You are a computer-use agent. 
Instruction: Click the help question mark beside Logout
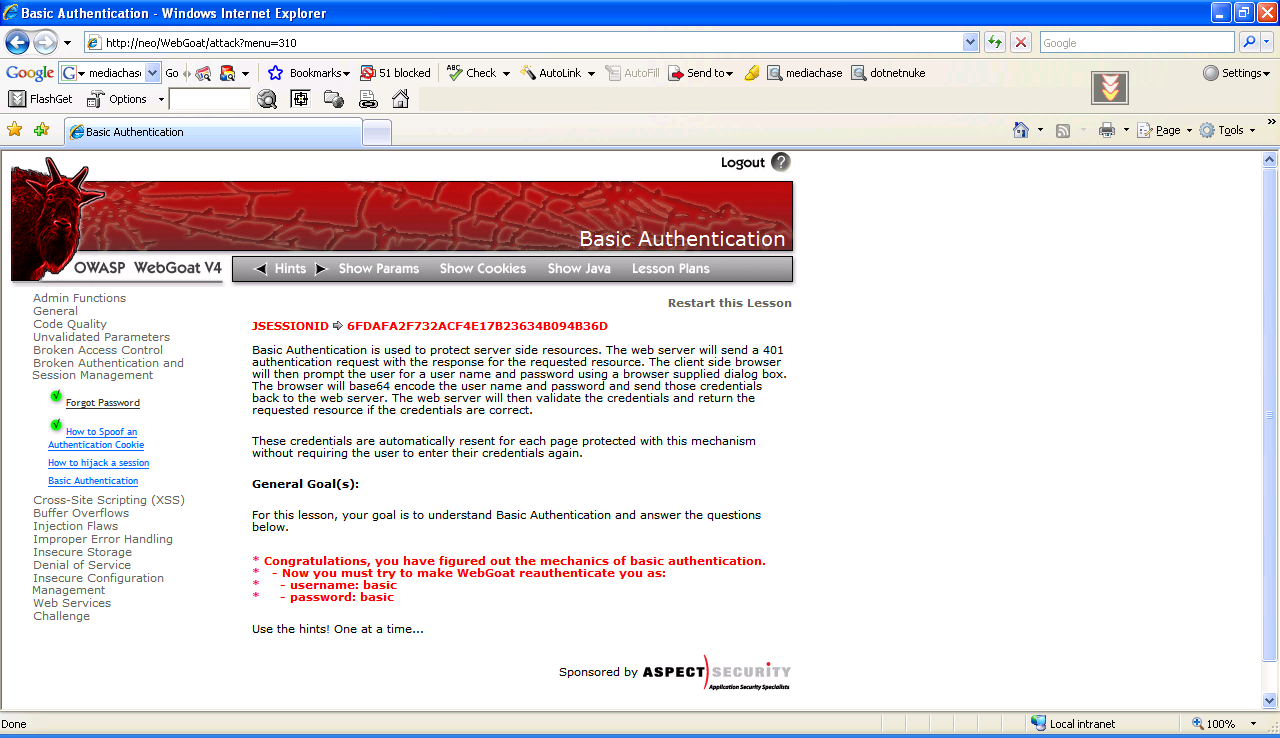[781, 162]
